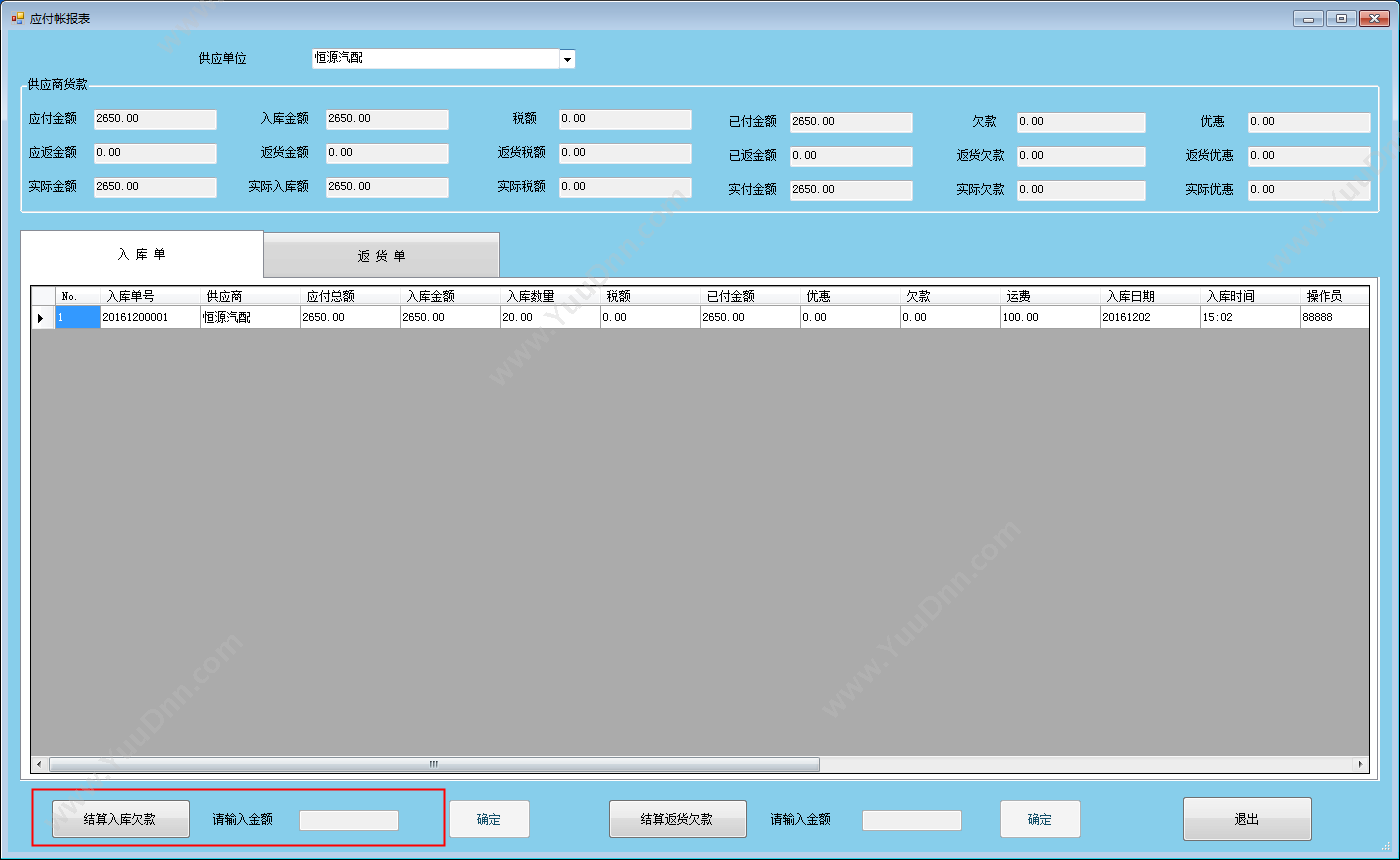Click the 运费 column header
Image resolution: width=1400 pixels, height=860 pixels.
(1050, 297)
